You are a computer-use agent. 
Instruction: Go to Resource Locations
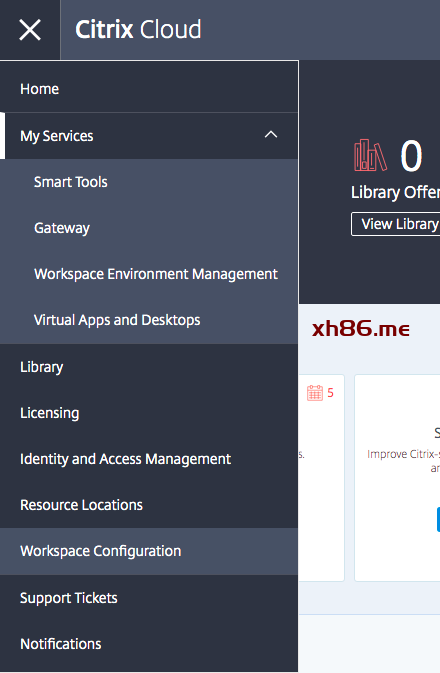click(x=149, y=505)
